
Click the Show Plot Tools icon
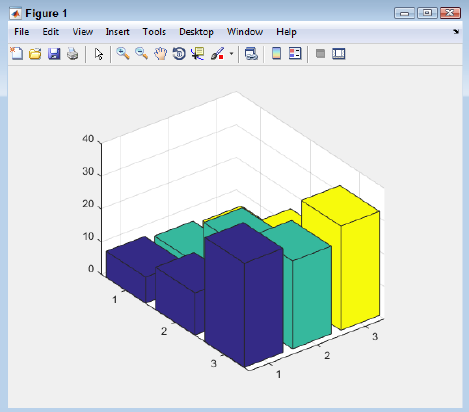pyautogui.click(x=339, y=53)
